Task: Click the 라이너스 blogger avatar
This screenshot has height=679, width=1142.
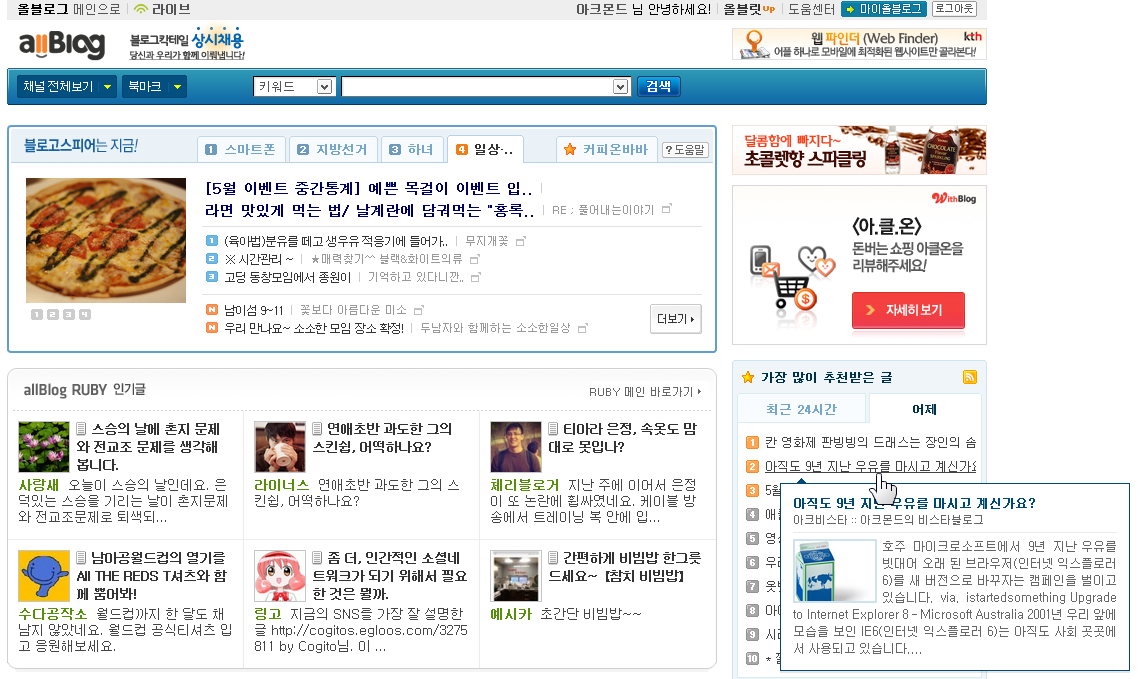Action: tap(280, 446)
